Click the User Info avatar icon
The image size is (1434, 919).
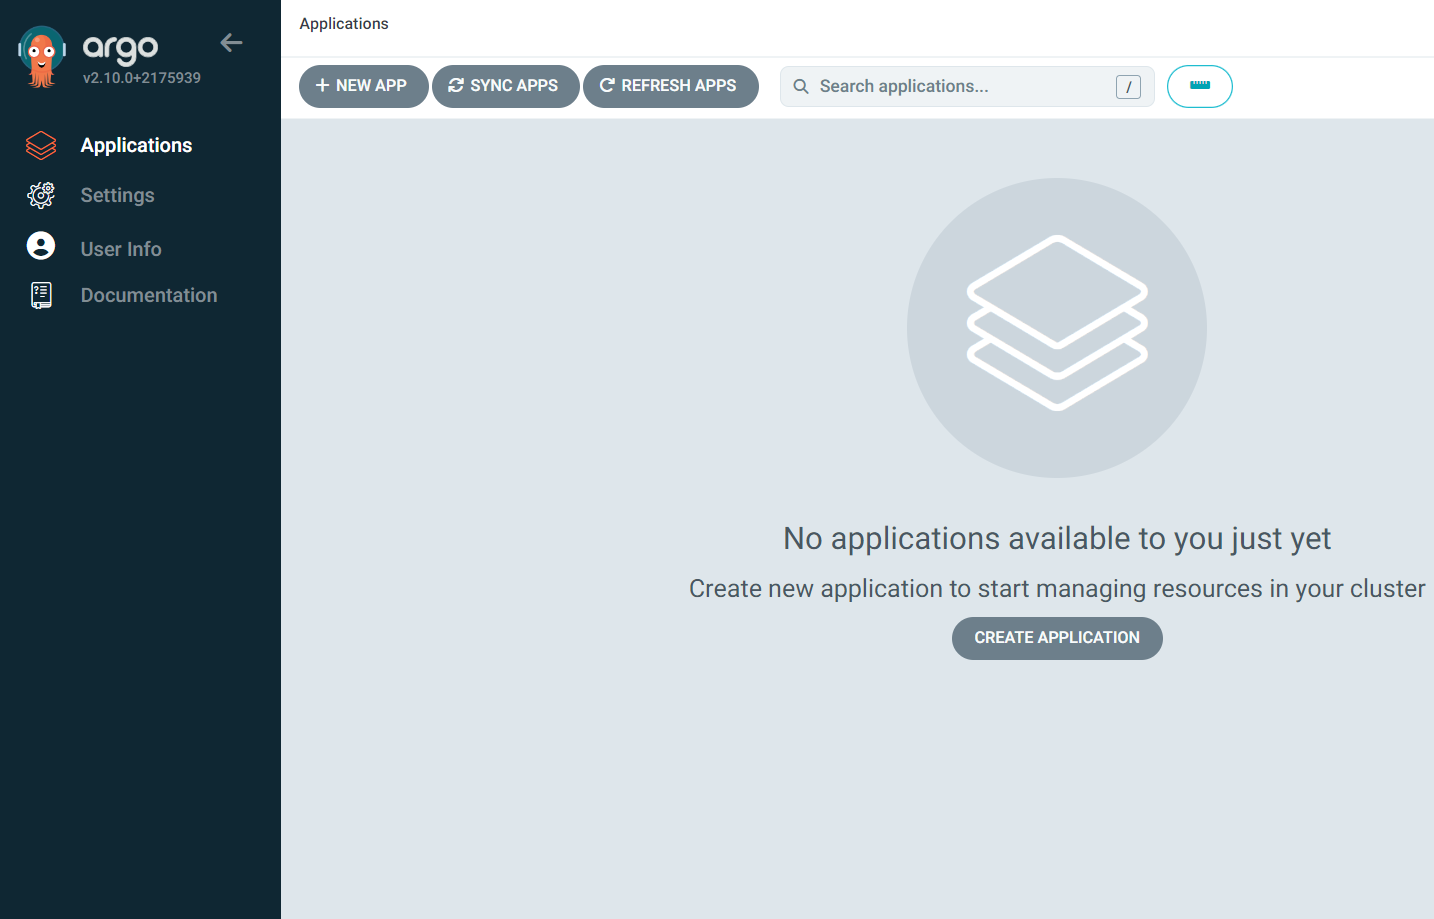[x=41, y=246]
